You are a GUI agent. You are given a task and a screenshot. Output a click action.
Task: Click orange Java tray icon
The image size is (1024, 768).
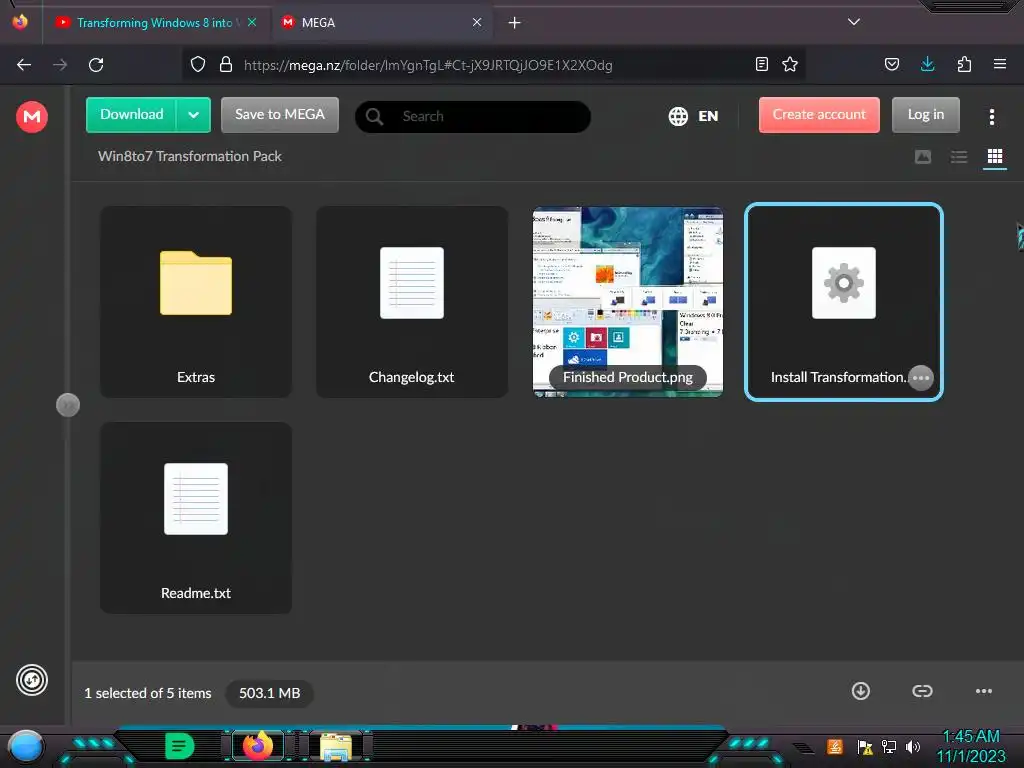(x=835, y=746)
